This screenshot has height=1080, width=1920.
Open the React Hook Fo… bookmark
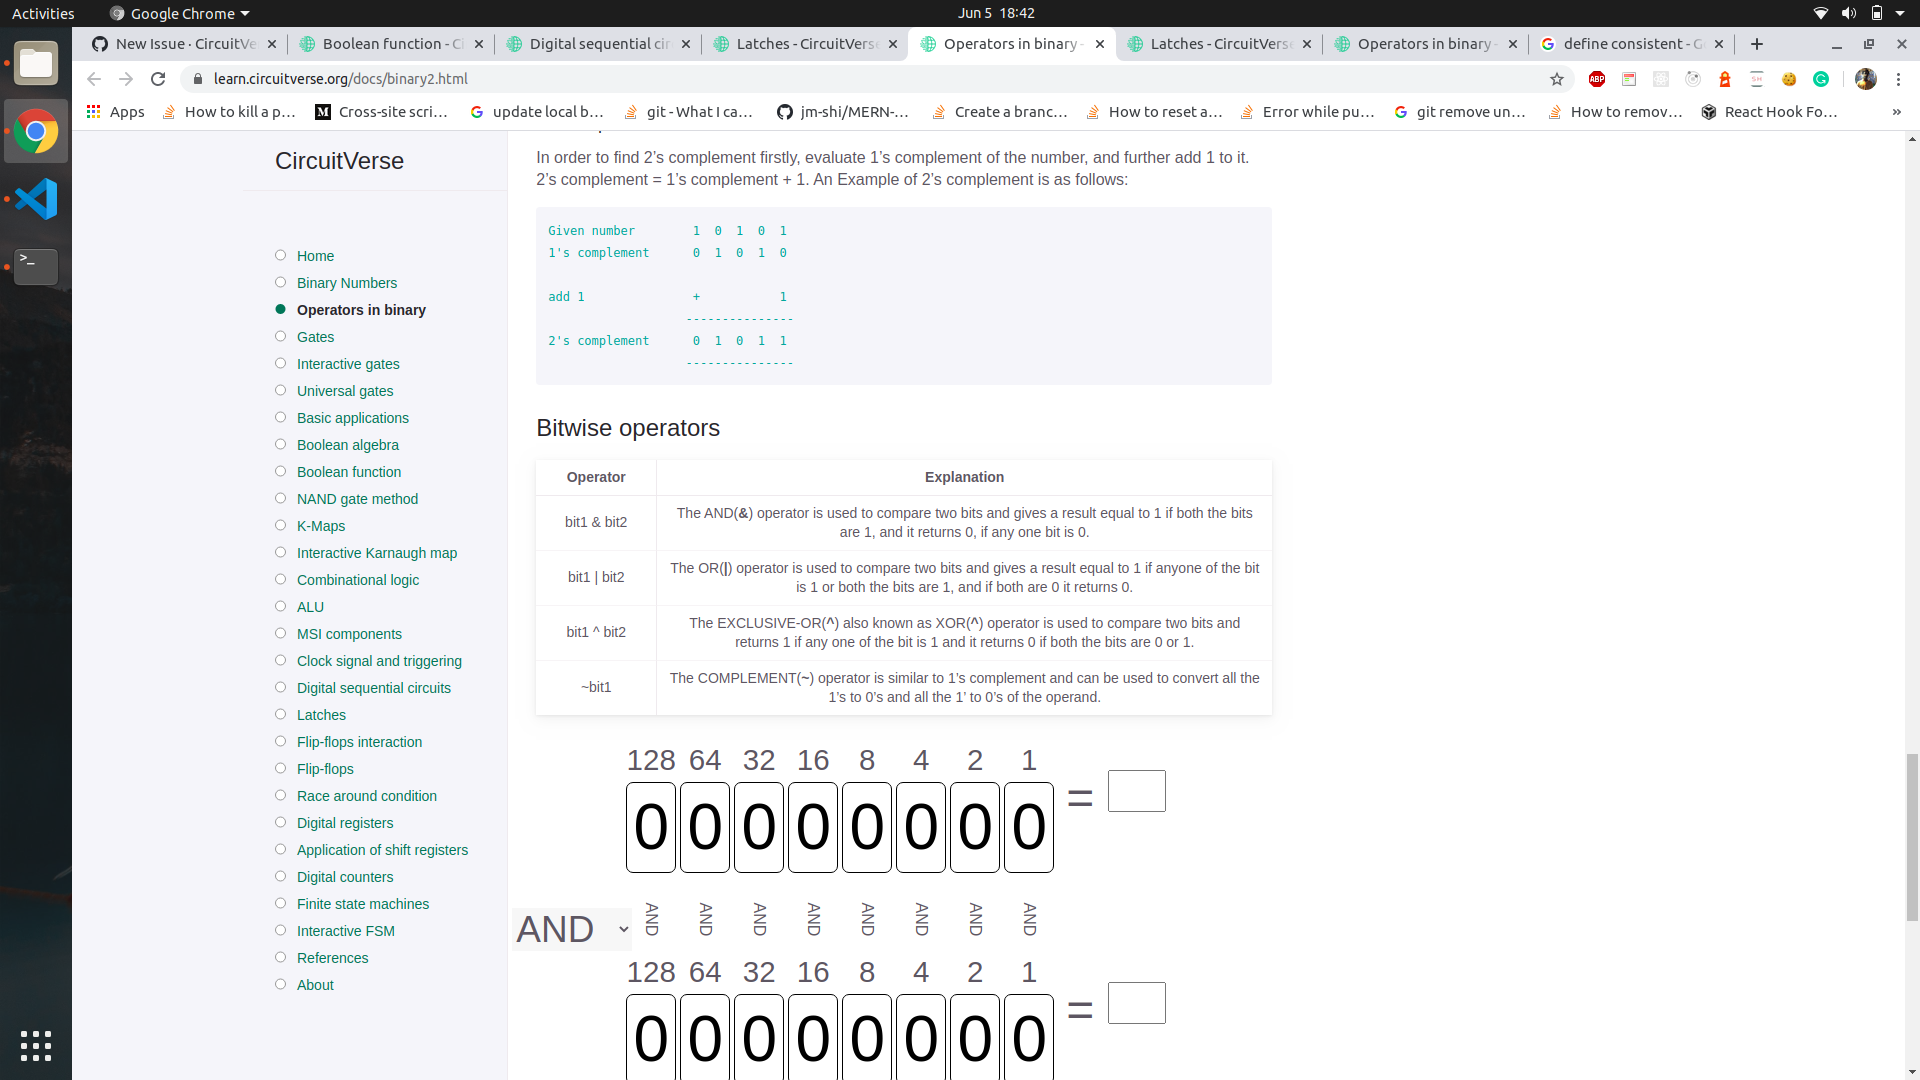pos(1770,112)
